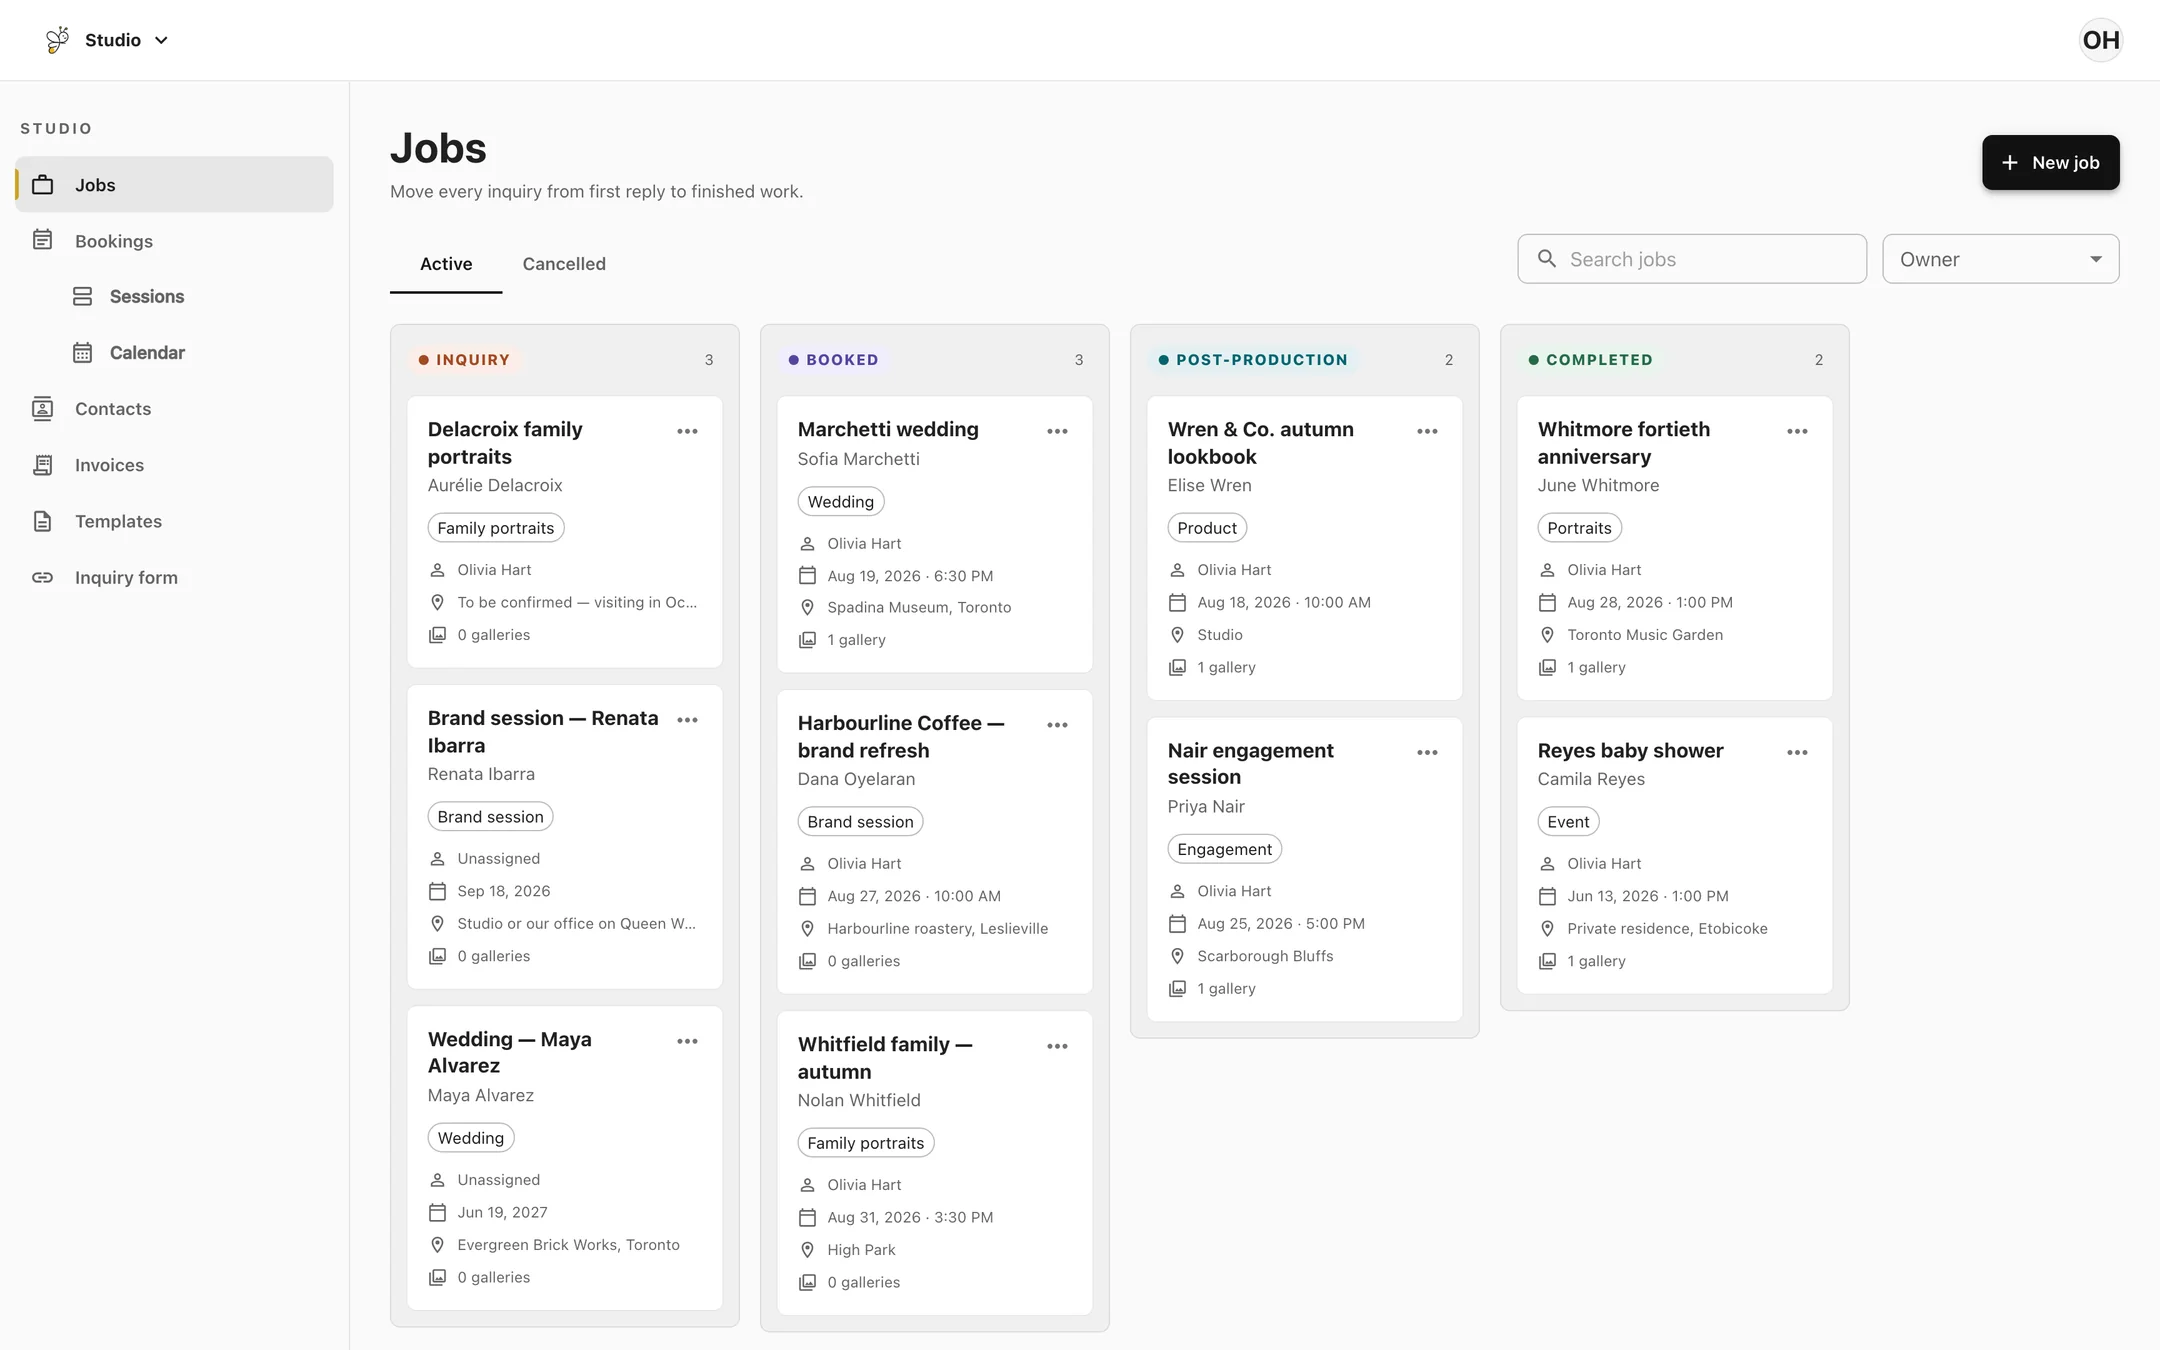Go to Sessions in the sidebar

pyautogui.click(x=174, y=297)
